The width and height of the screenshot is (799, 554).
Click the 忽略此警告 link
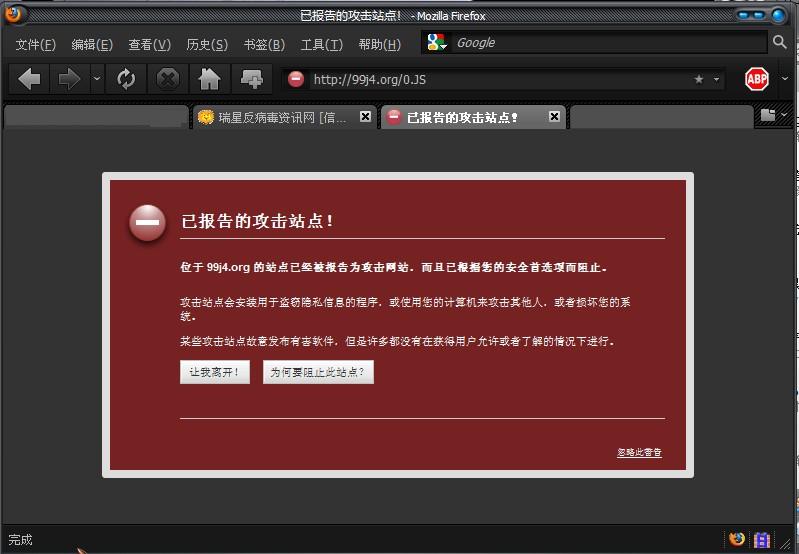pos(639,452)
